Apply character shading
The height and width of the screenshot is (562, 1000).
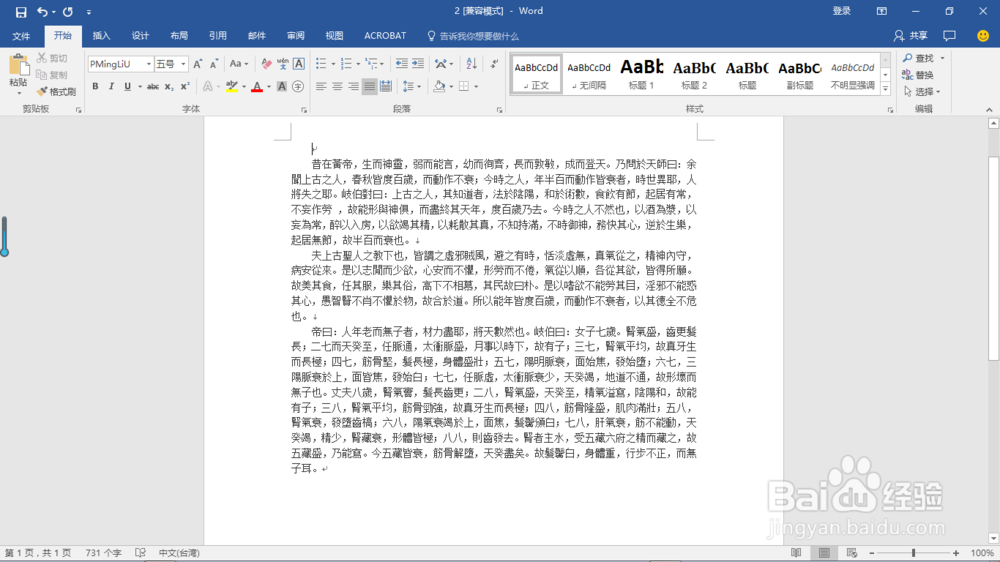[x=281, y=87]
